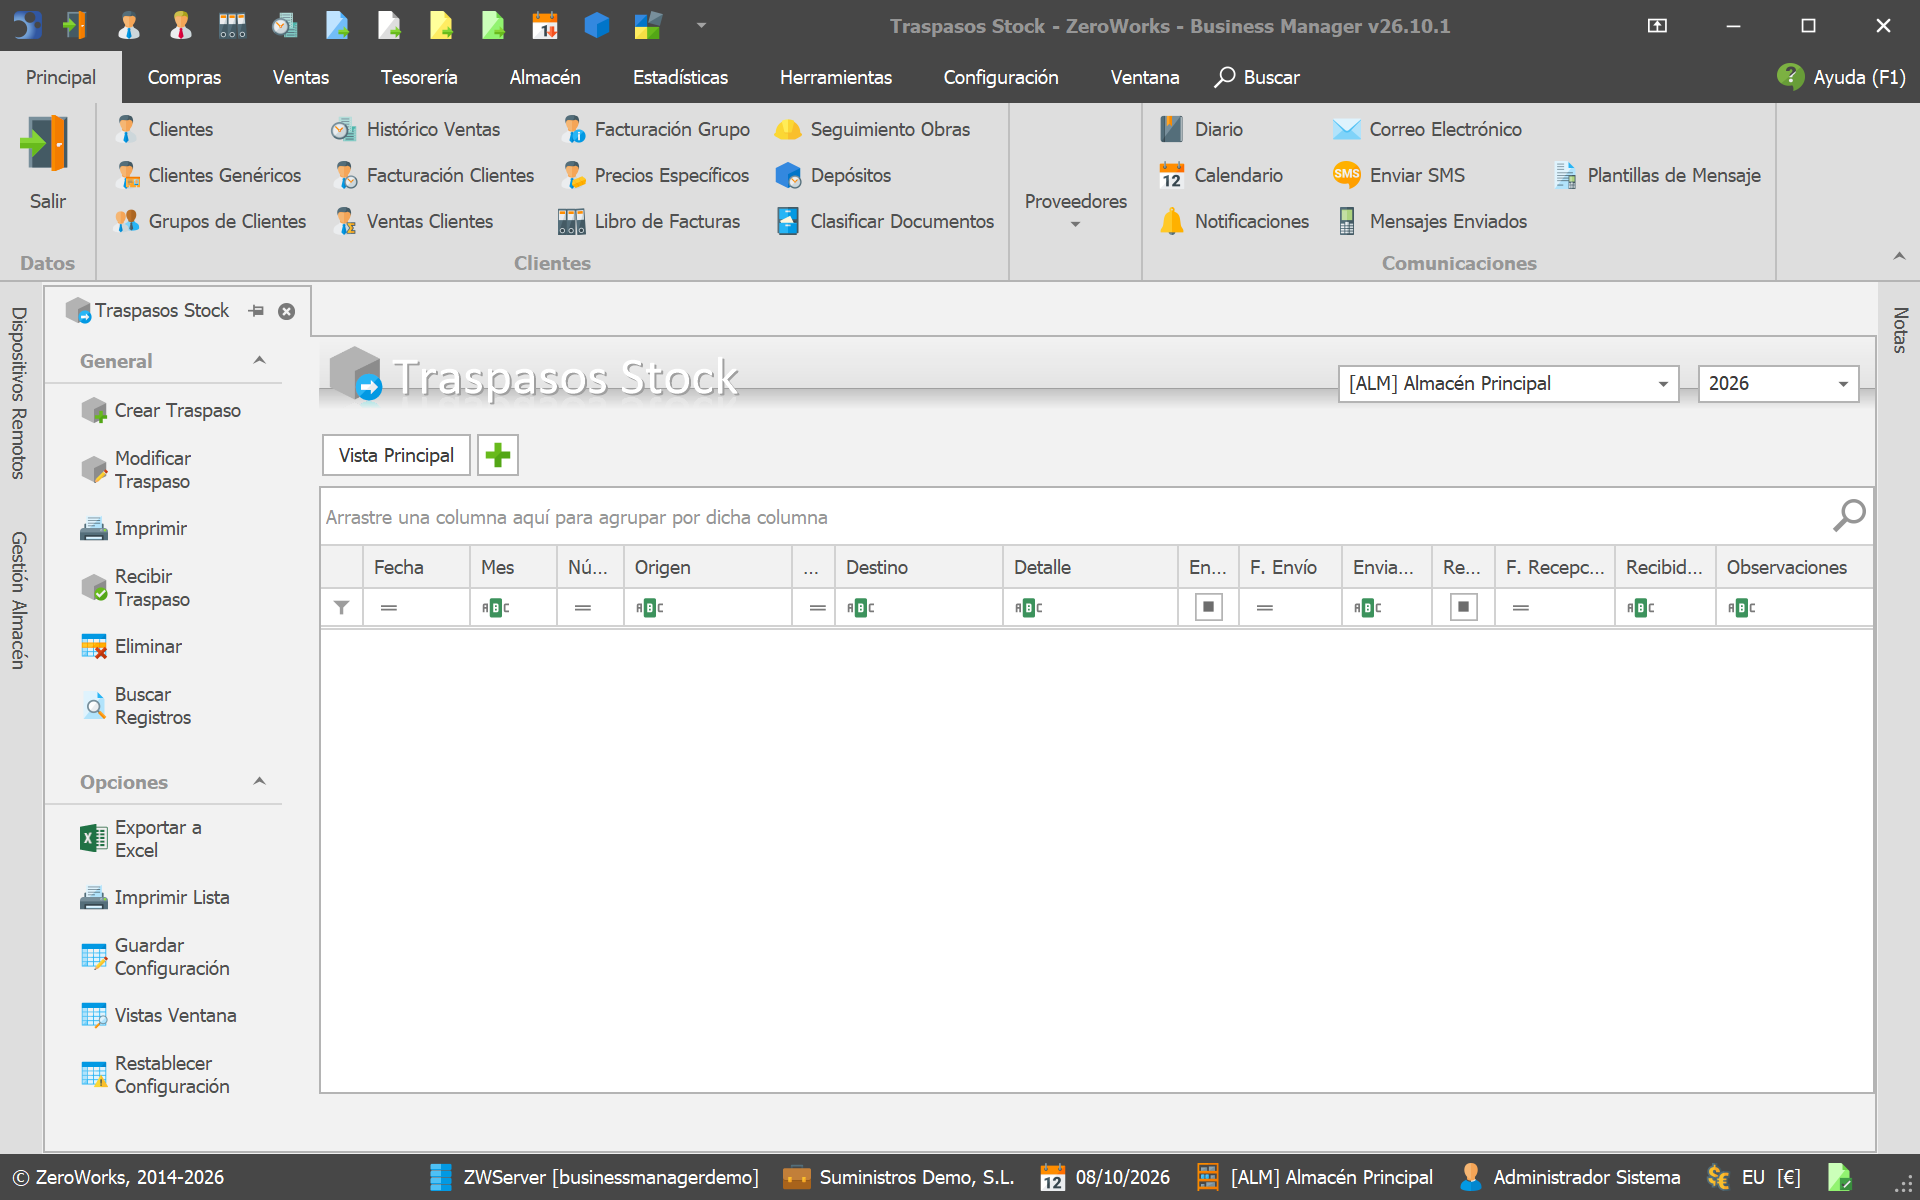
Task: Open Calendario from Comunicaciones group
Action: pyautogui.click(x=1220, y=175)
